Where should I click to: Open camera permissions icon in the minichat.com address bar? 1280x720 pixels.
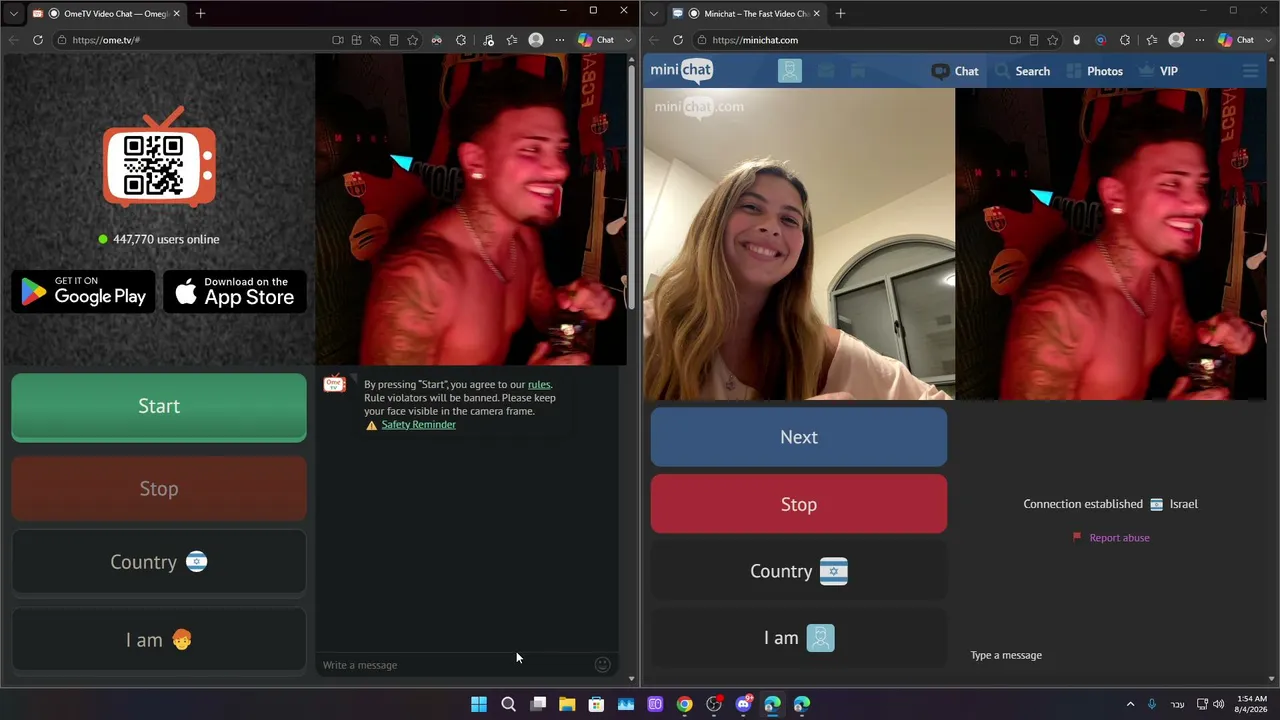click(x=1015, y=40)
